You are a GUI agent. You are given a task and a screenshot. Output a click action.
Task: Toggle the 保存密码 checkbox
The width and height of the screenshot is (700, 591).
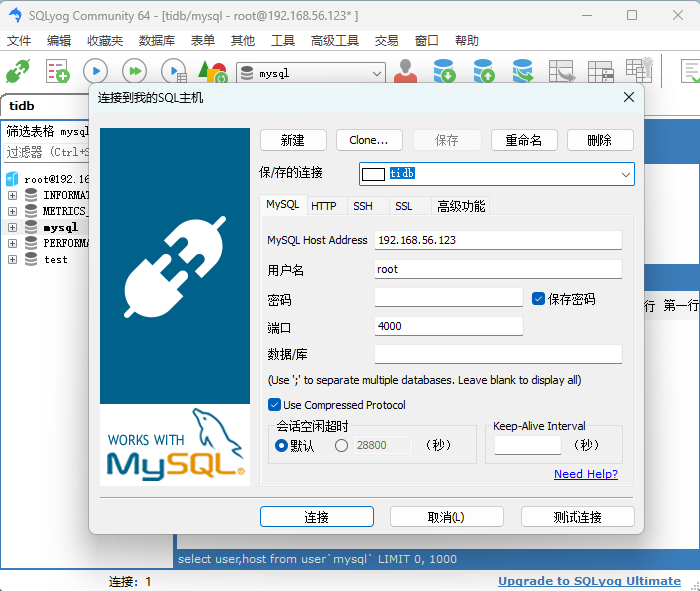(538, 298)
